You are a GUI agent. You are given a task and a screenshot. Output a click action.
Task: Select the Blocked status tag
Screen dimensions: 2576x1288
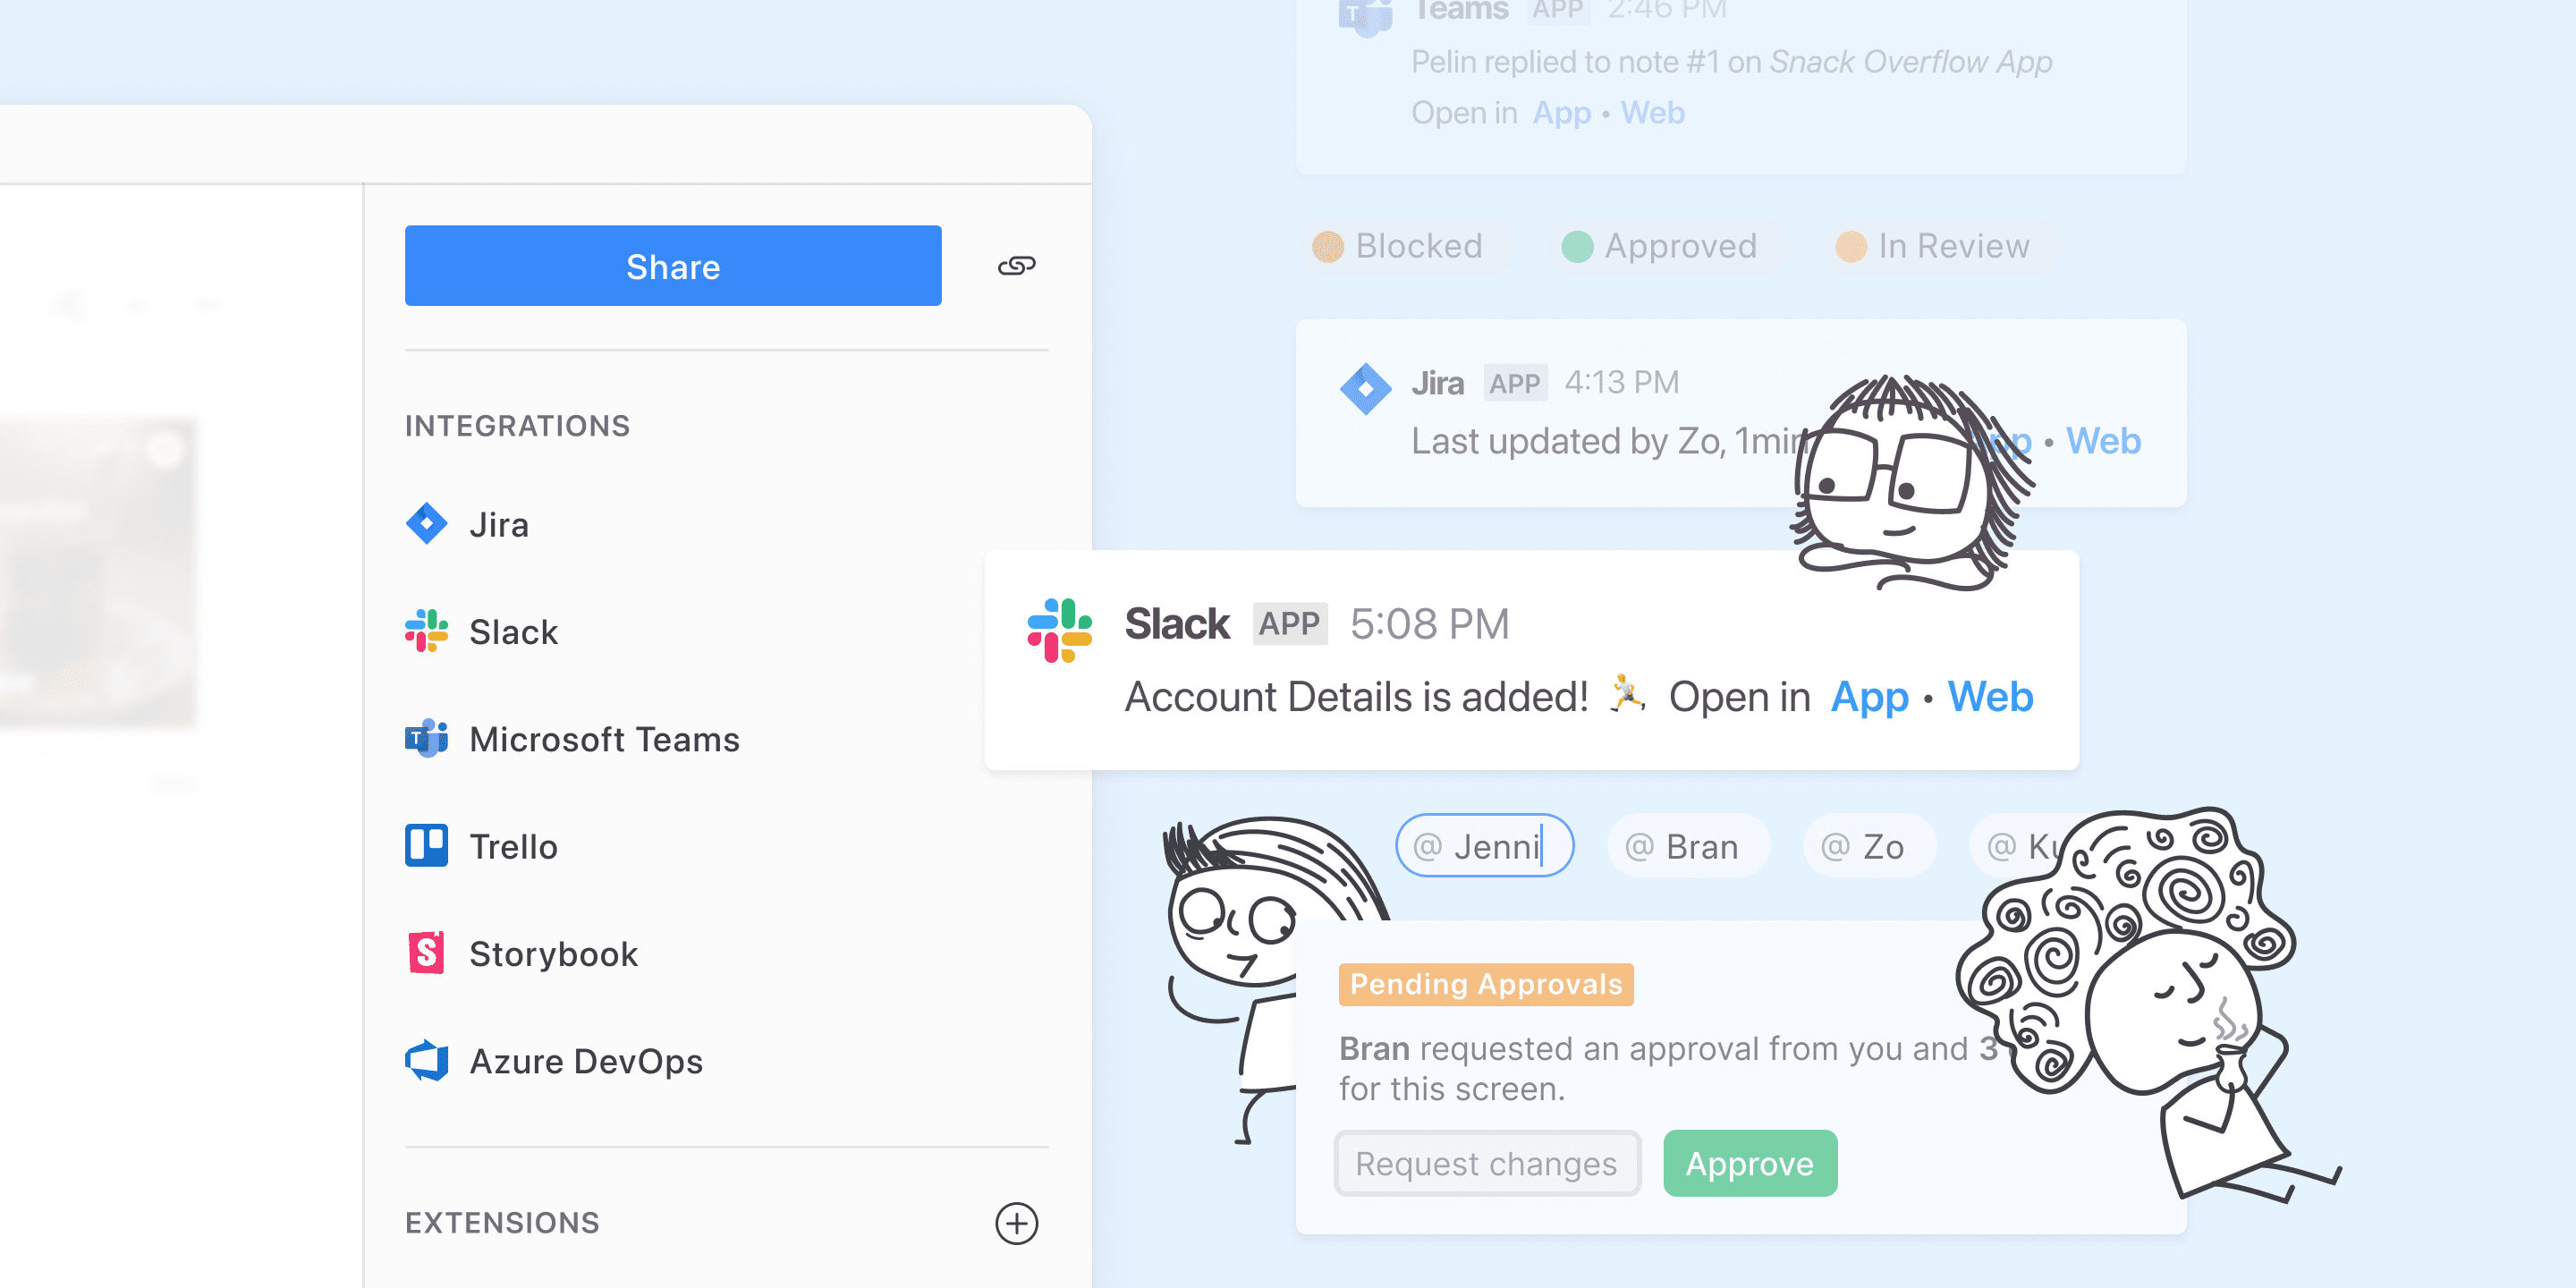[x=1400, y=246]
